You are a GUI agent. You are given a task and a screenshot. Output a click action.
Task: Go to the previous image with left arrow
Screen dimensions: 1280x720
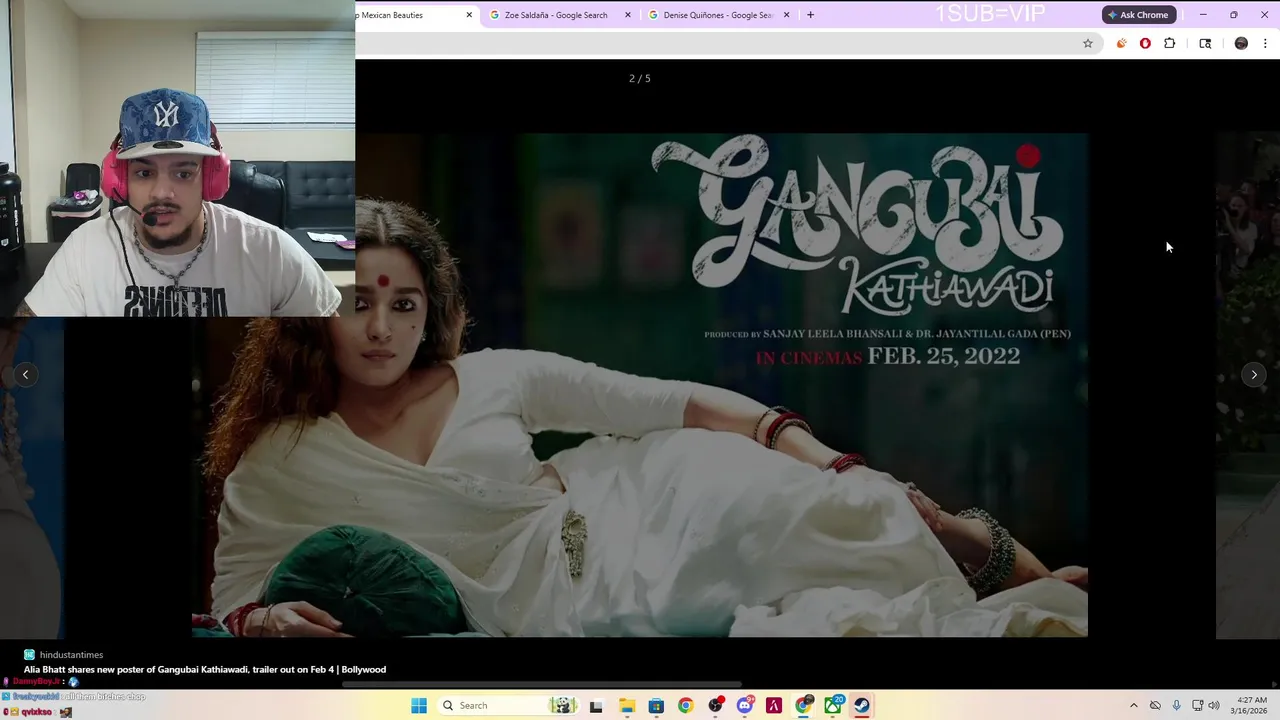tap(25, 375)
